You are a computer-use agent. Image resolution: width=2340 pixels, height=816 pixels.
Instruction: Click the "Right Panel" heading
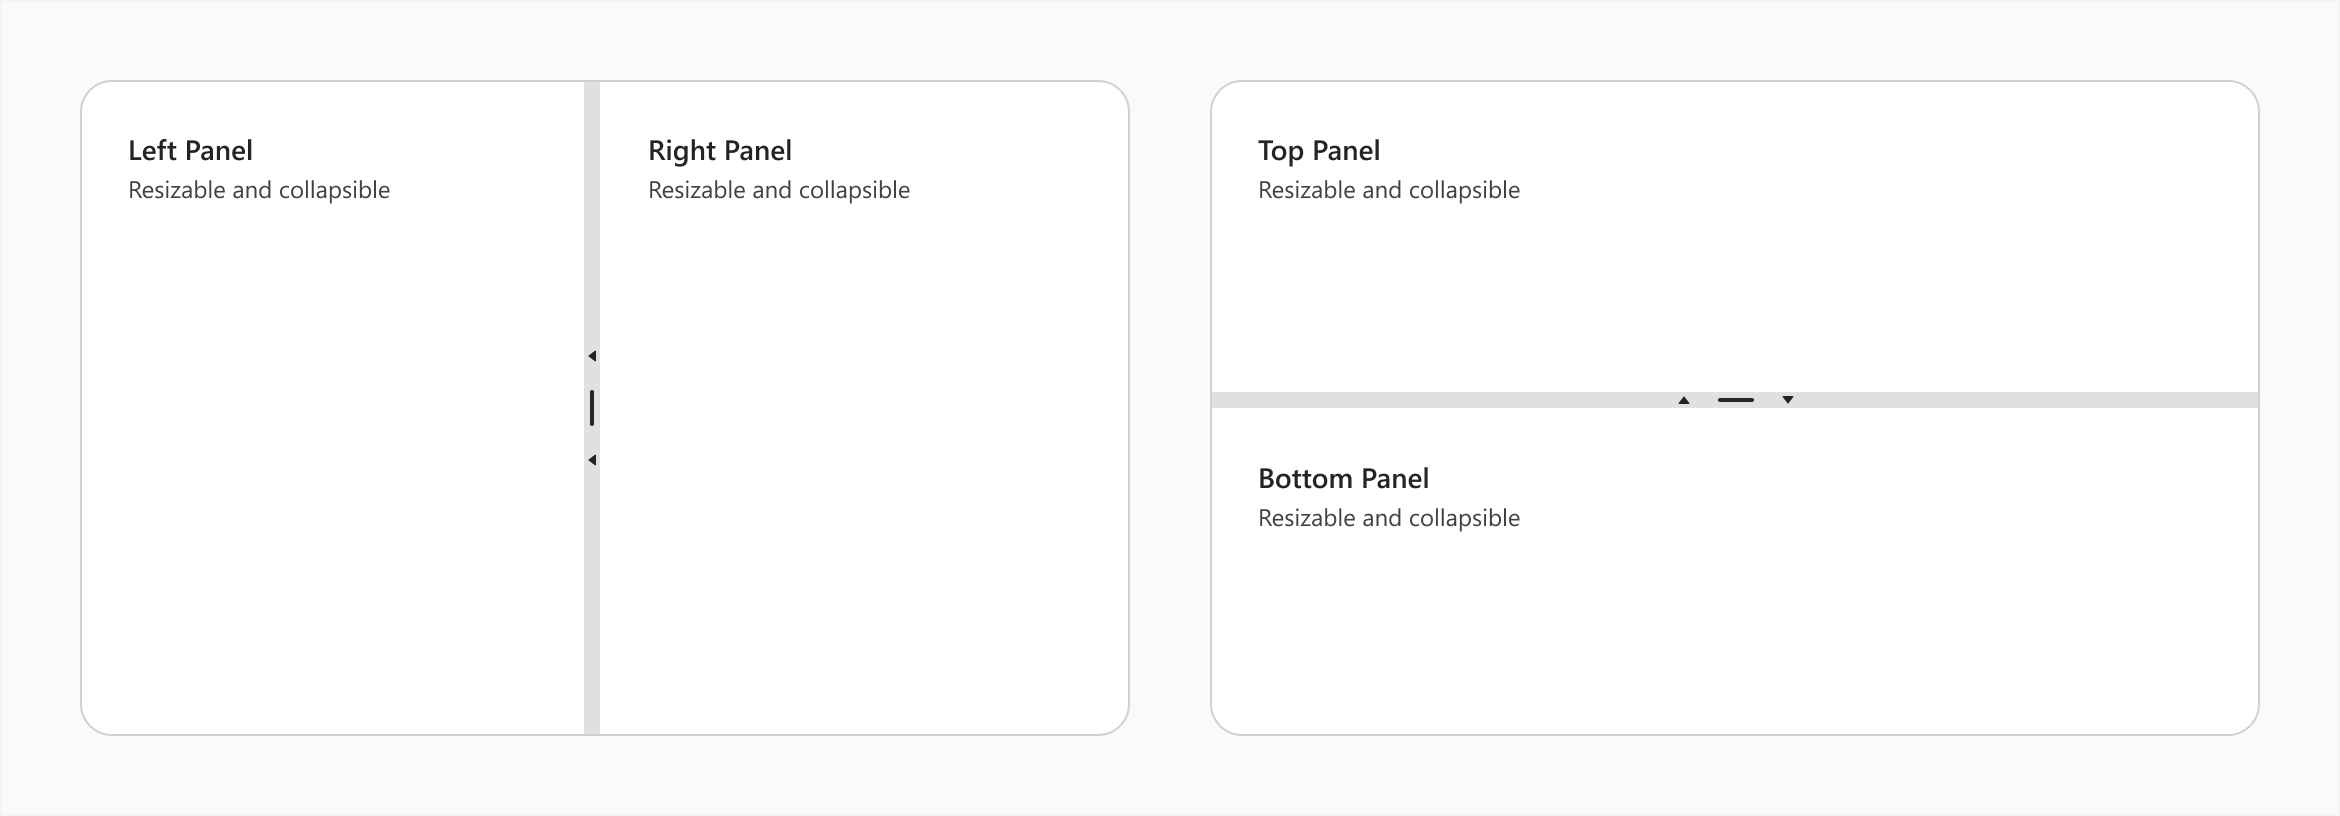tap(719, 151)
